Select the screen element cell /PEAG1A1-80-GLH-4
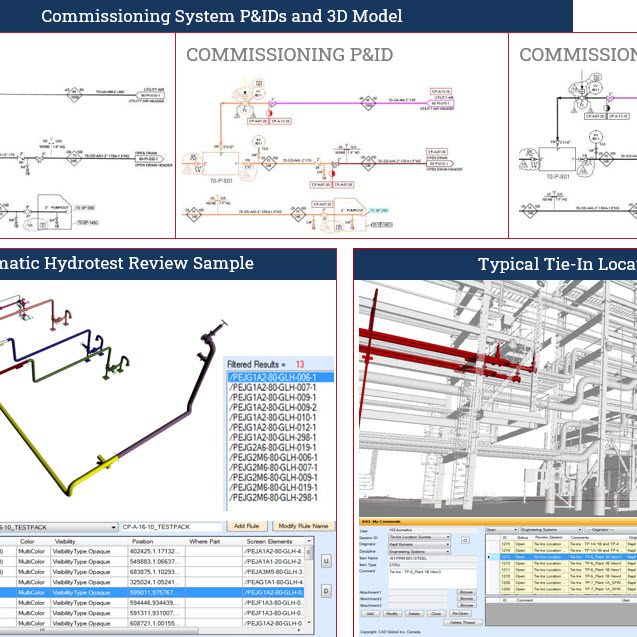Image resolution: width=637 pixels, height=637 pixels. [273, 582]
